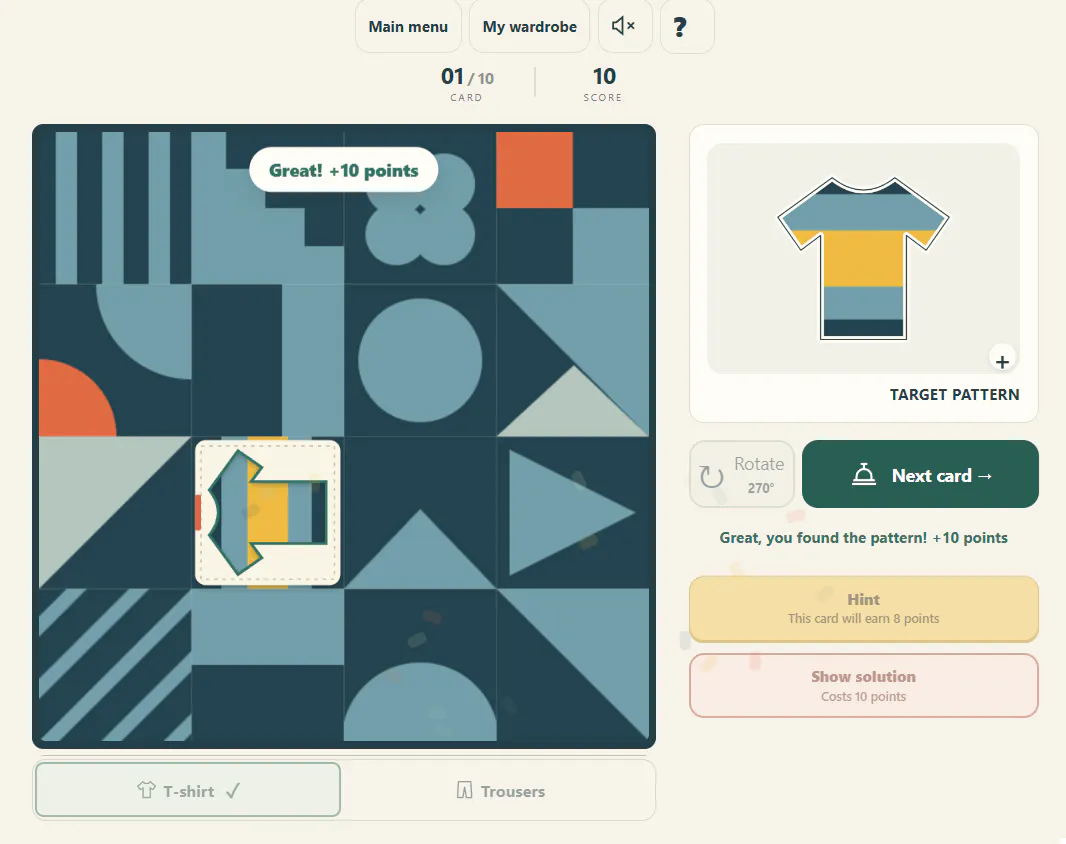Click the 'TARGET PATTERN' label
Viewport: 1066px width, 844px height.
[955, 394]
